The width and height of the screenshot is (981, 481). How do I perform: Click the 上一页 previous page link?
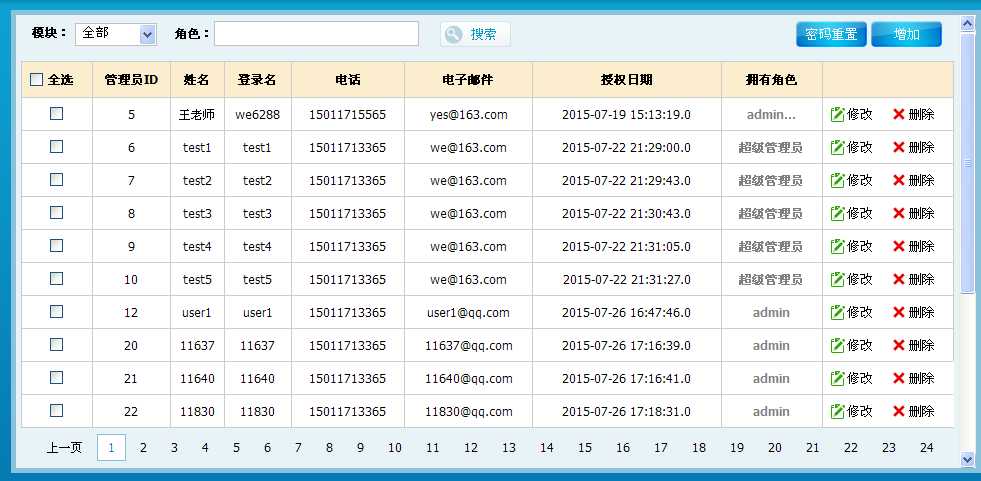64,448
